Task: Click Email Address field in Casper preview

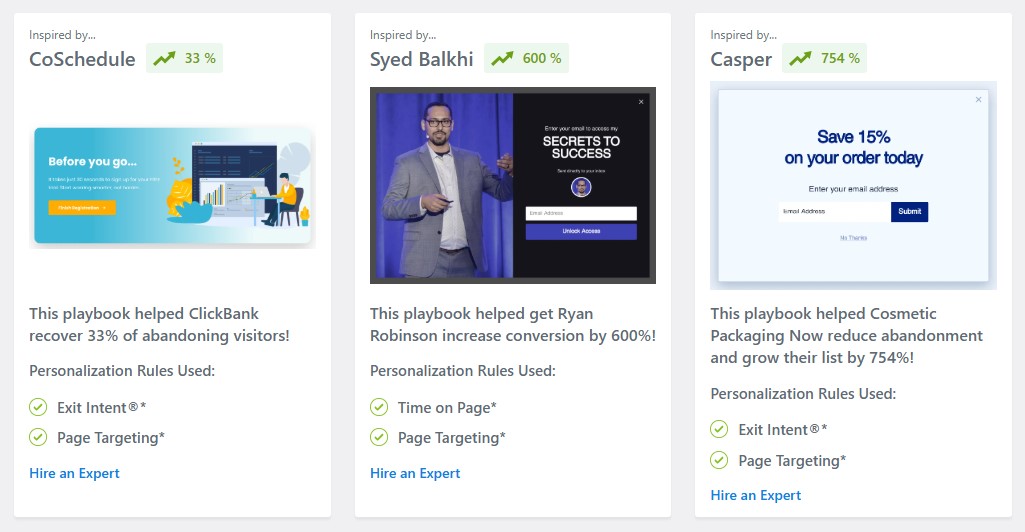Action: click(834, 212)
